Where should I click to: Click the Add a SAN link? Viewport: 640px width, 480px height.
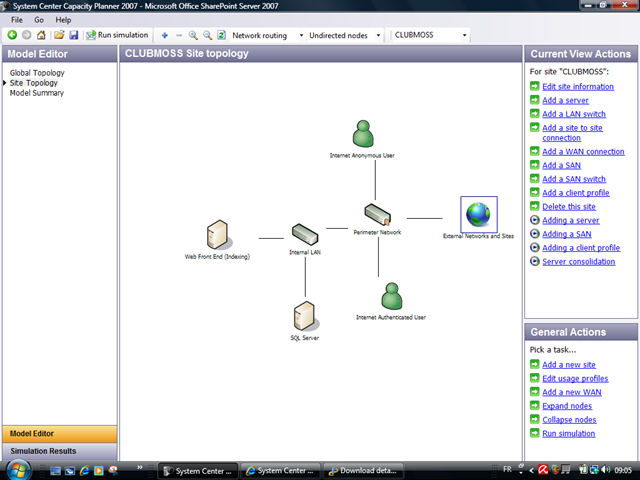pos(561,165)
